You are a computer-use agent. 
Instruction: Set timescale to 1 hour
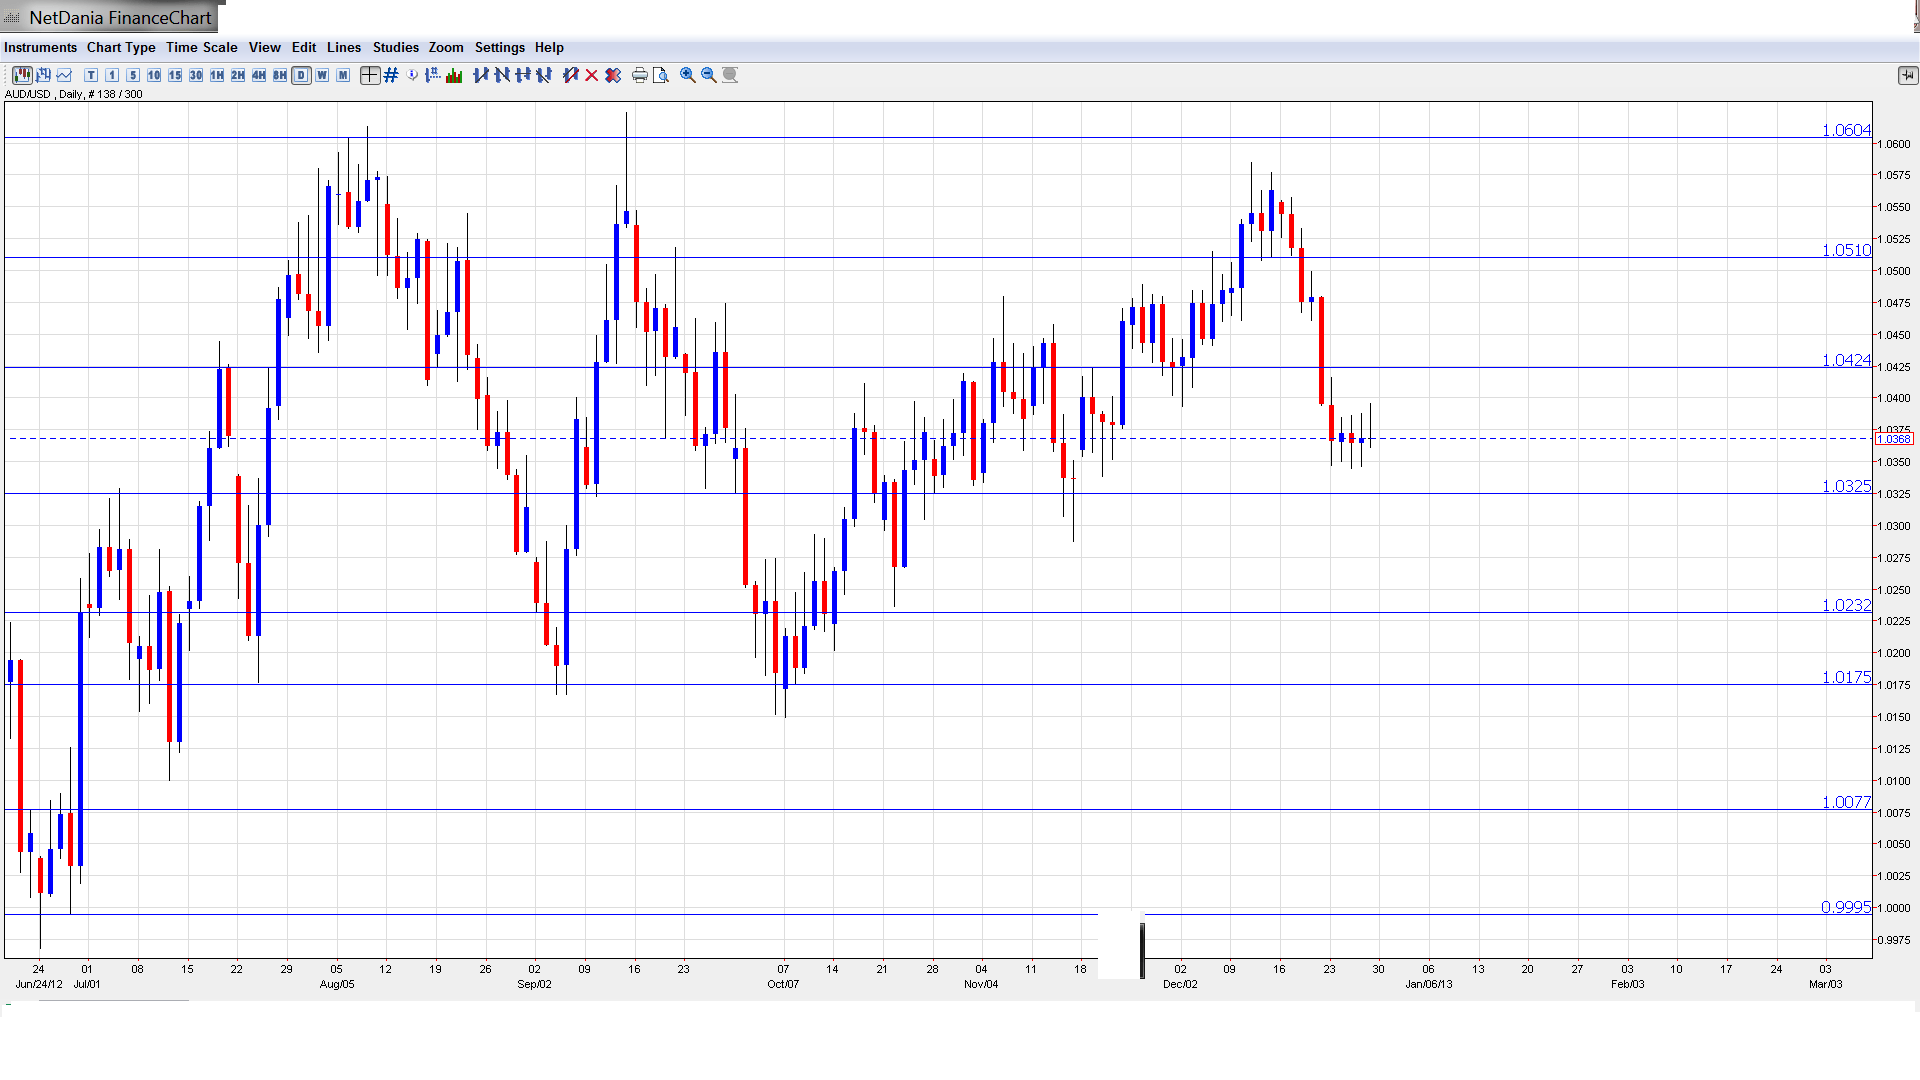(217, 75)
